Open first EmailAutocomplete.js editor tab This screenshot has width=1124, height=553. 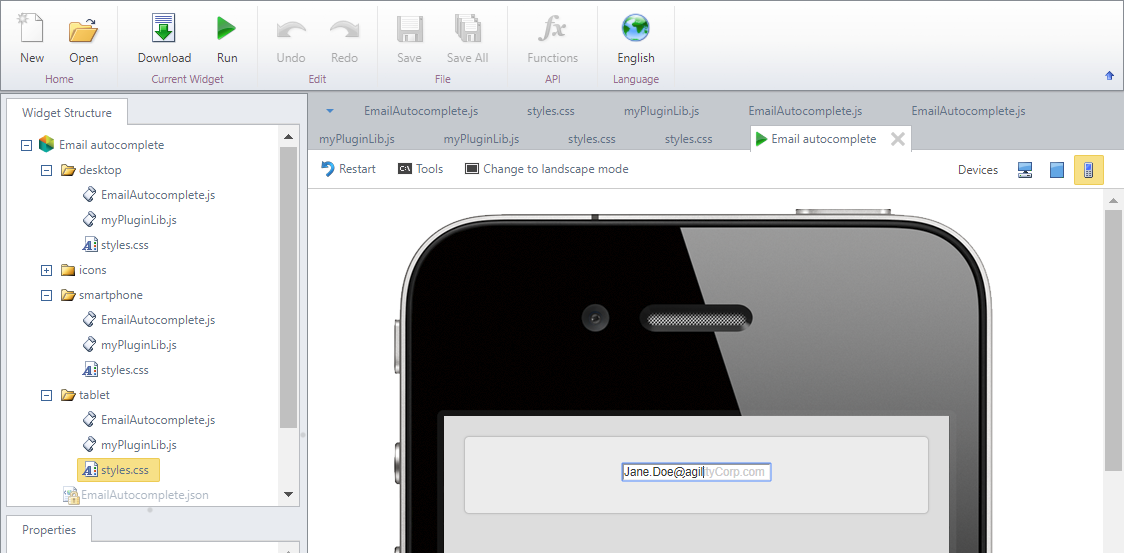tap(421, 111)
